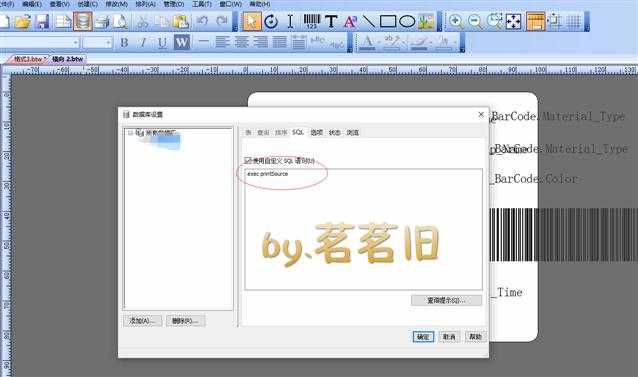
Task: Toggle italic formatting
Action: pyautogui.click(x=143, y=42)
